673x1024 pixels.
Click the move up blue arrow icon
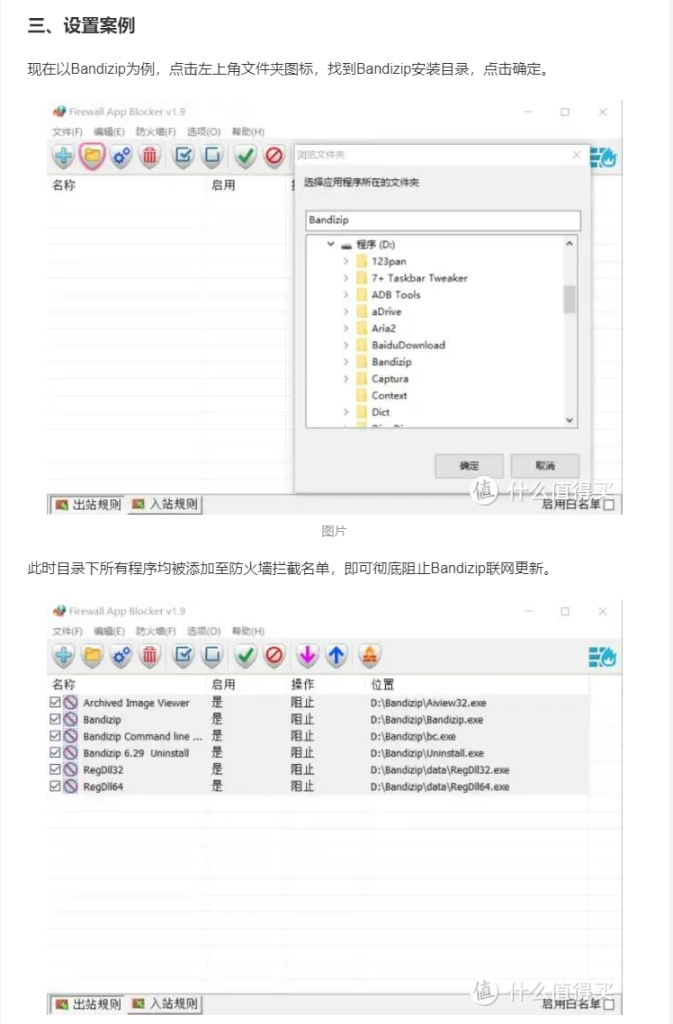click(x=336, y=656)
